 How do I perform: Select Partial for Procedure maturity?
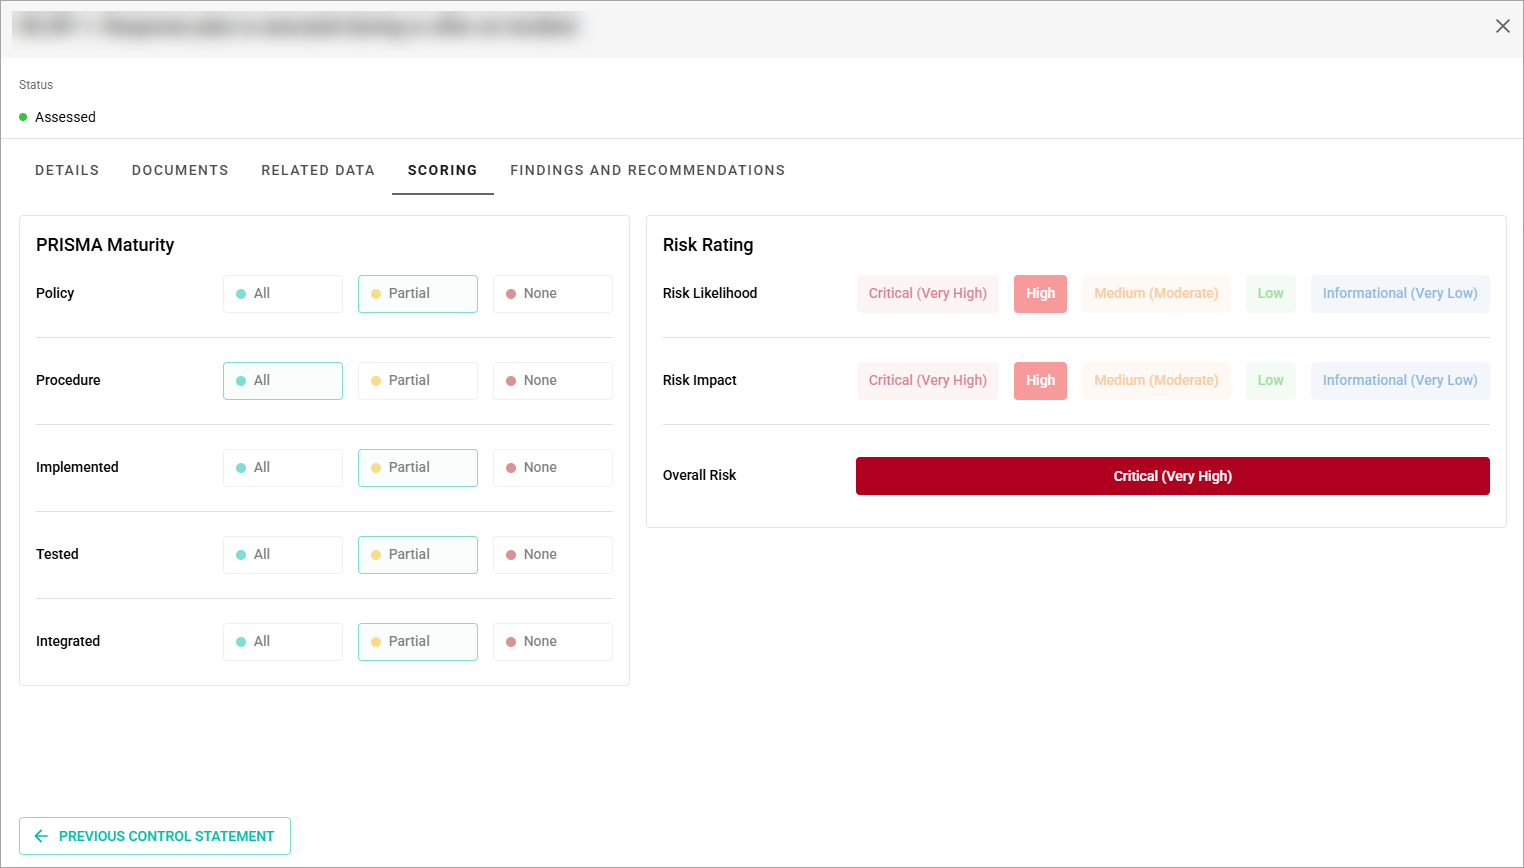[418, 381]
